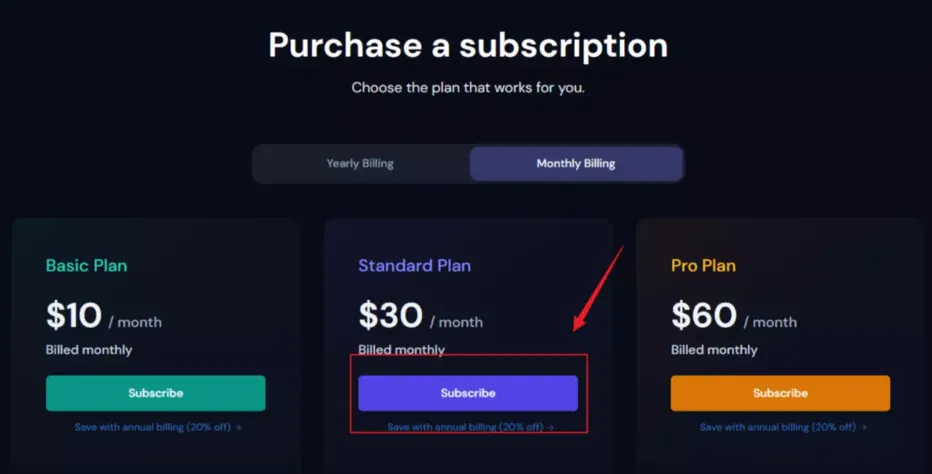This screenshot has width=932, height=474.
Task: Click the $60 price text
Action: coord(704,316)
